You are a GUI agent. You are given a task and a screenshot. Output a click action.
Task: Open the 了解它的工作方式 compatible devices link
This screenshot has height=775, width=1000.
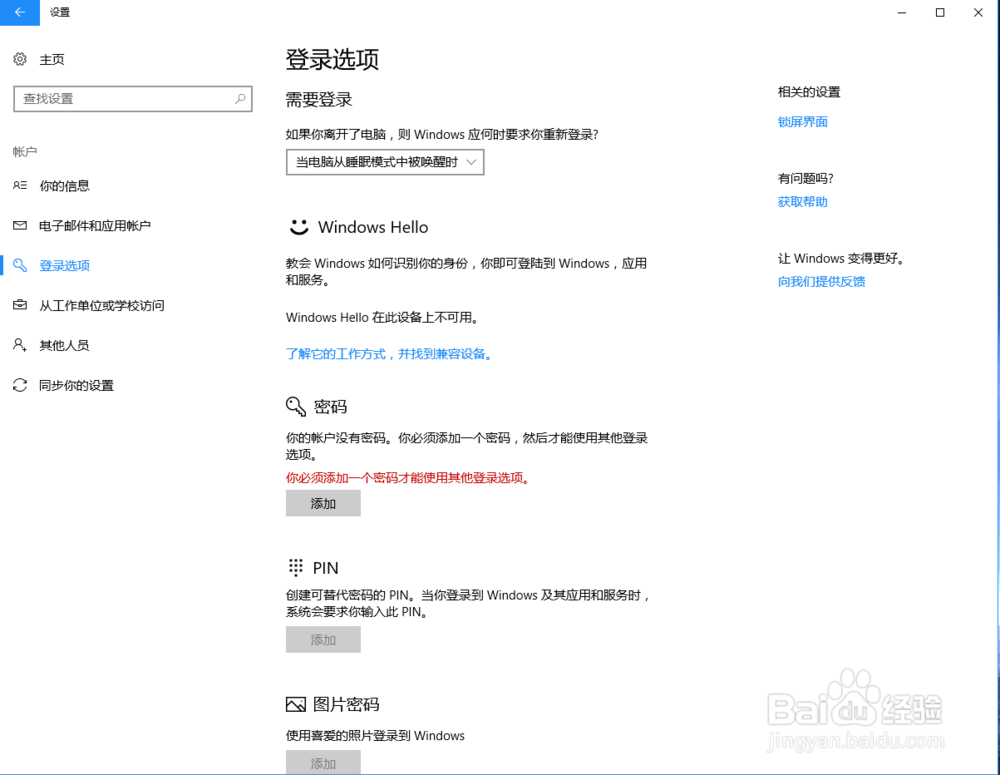(390, 354)
